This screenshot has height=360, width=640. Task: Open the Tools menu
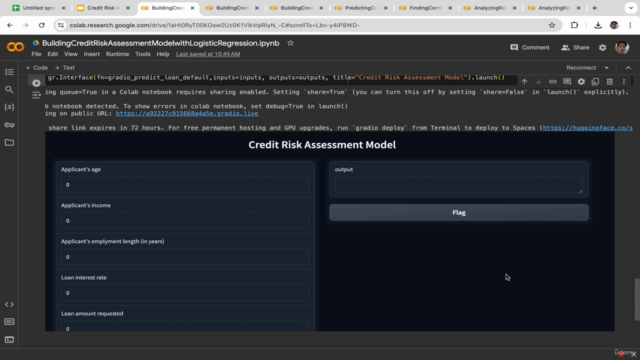tap(142, 54)
